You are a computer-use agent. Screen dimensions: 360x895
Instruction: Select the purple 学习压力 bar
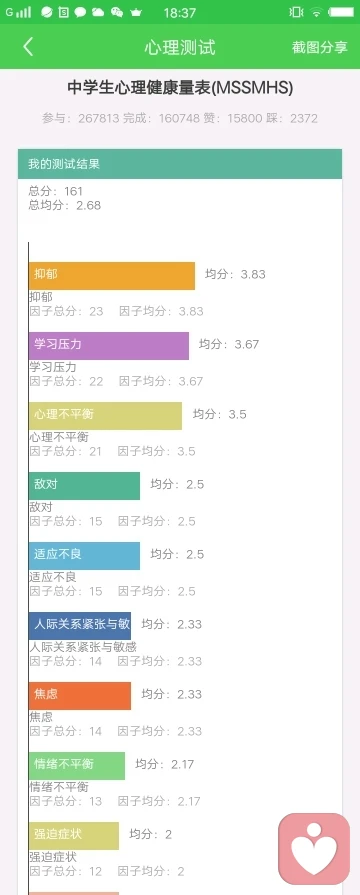click(109, 346)
